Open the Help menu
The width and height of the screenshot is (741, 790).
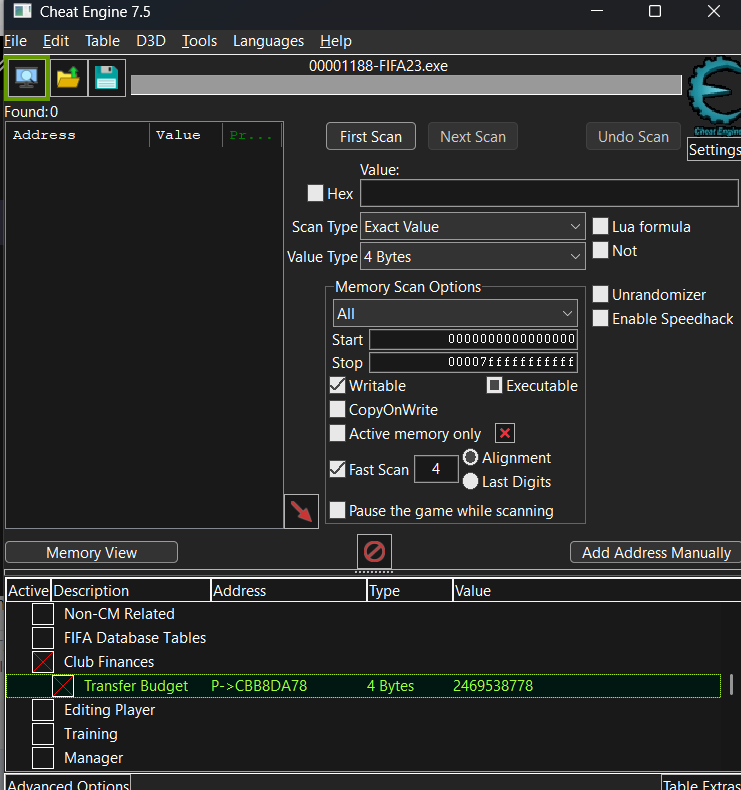(336, 41)
